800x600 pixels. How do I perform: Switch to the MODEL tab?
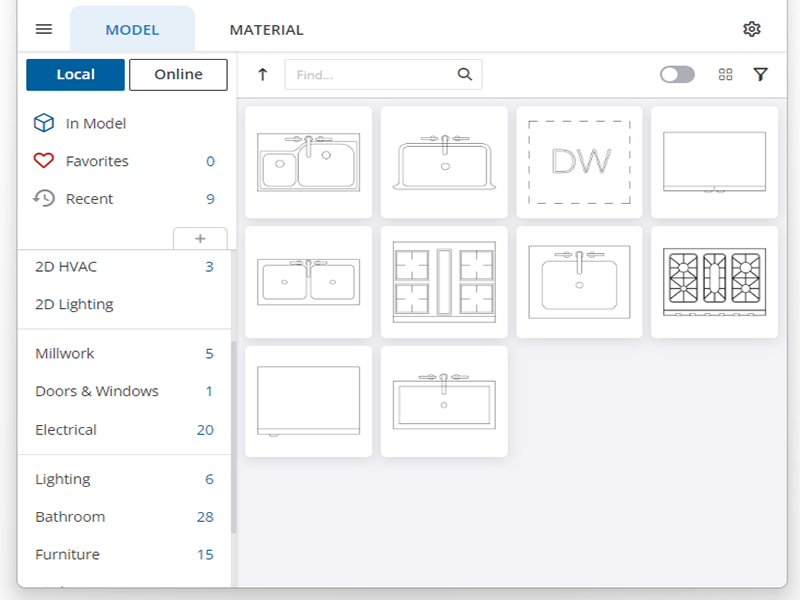(x=132, y=30)
